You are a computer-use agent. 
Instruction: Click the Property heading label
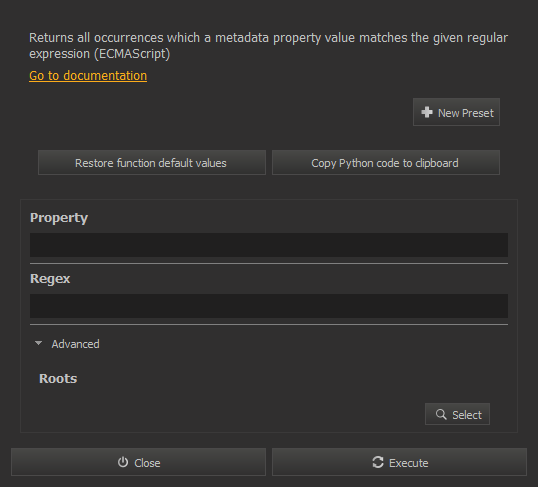point(59,218)
